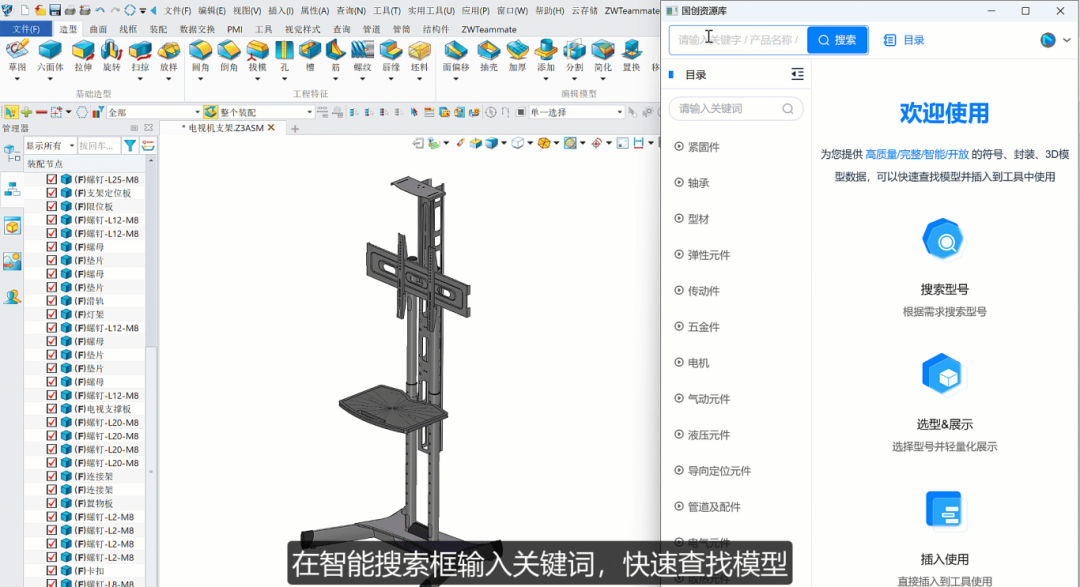Add a new document tab with plus

295,128
